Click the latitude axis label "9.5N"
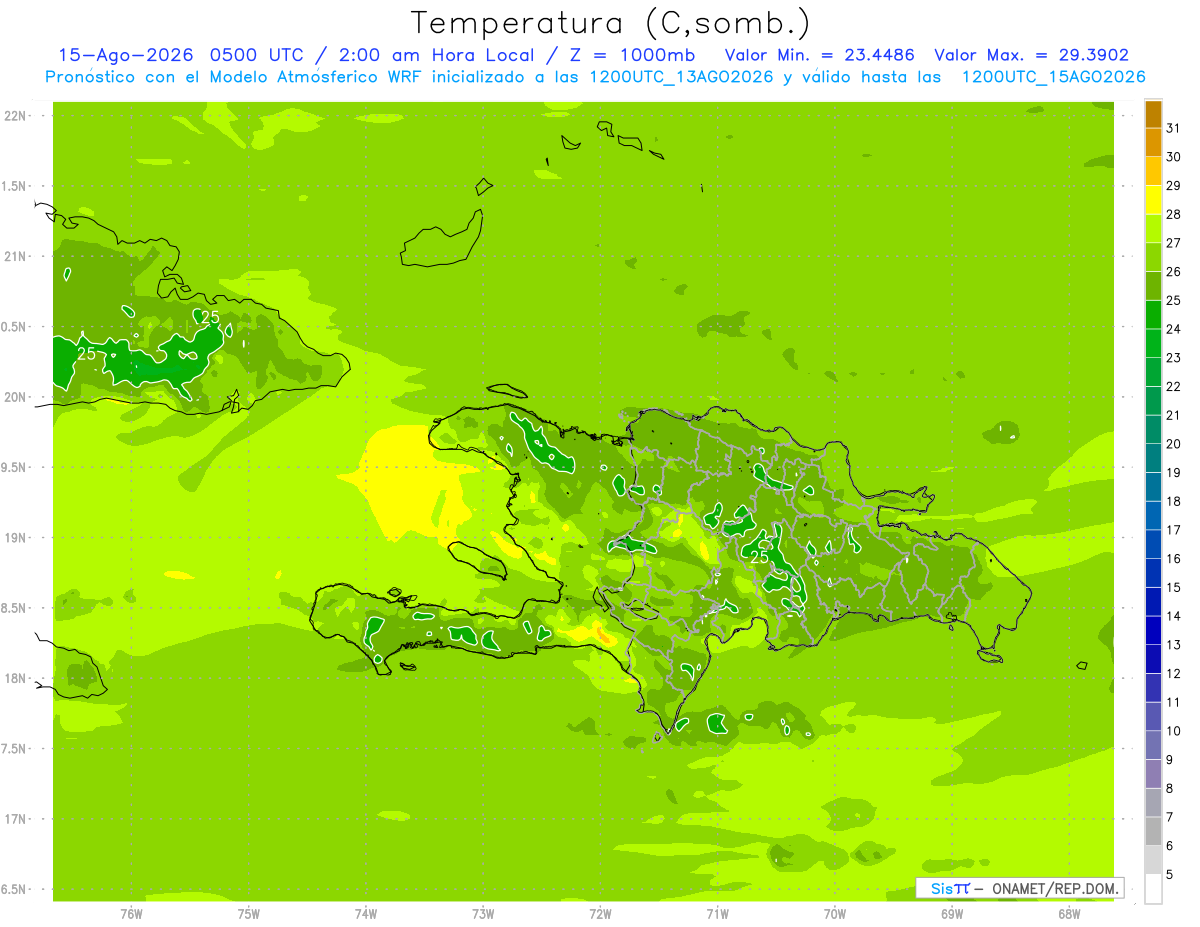The image size is (1200, 927). tap(14, 467)
